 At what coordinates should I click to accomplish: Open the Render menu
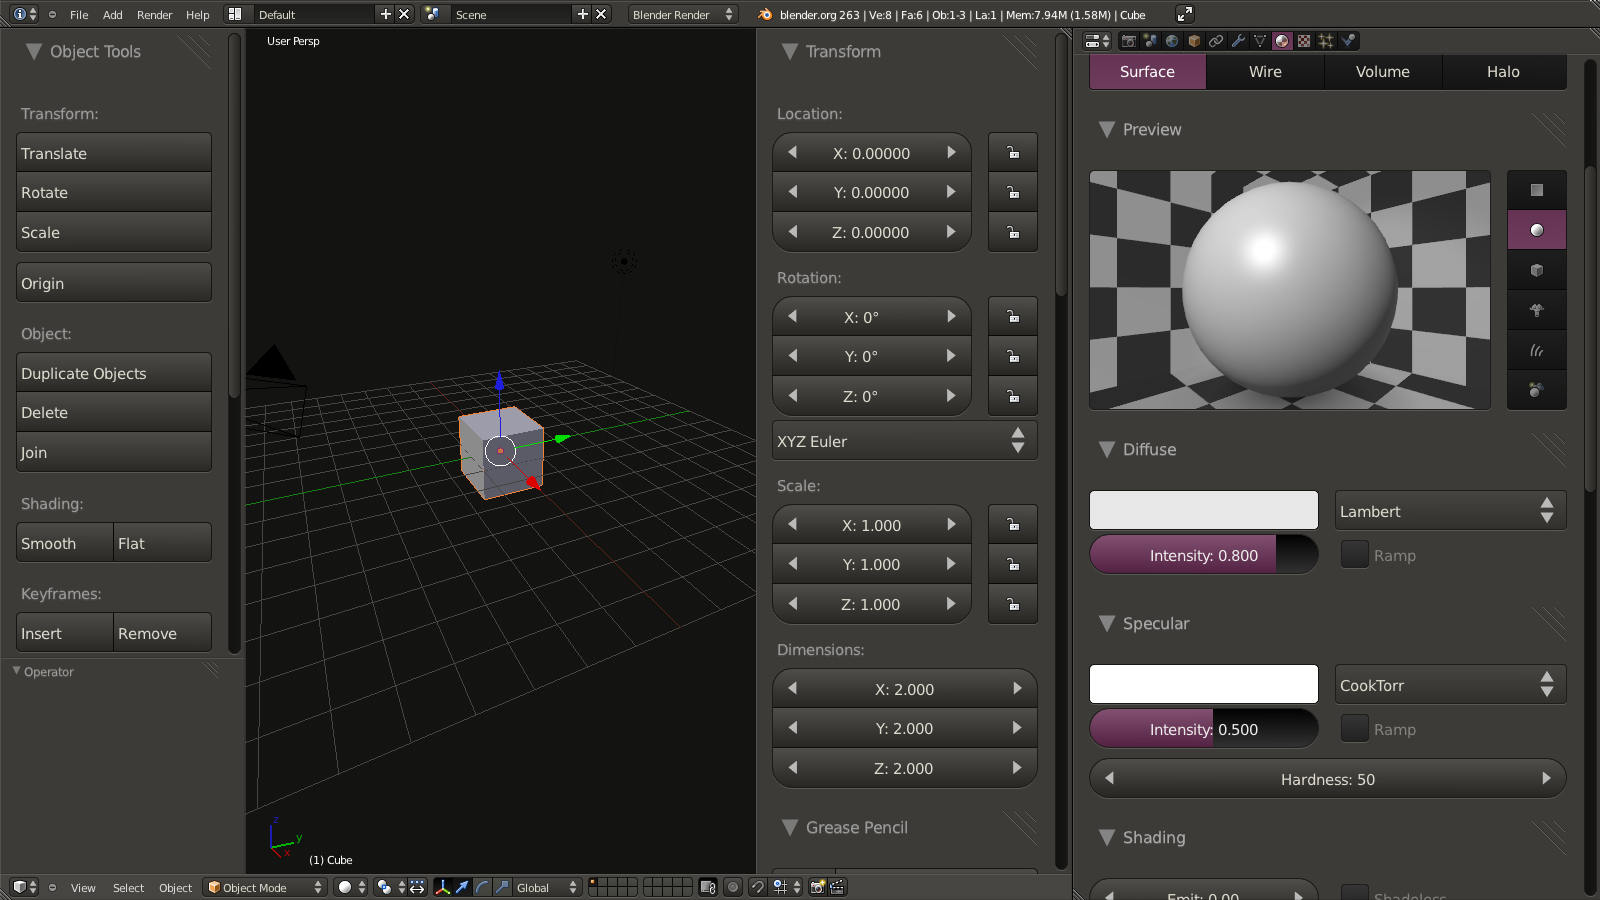(x=154, y=15)
